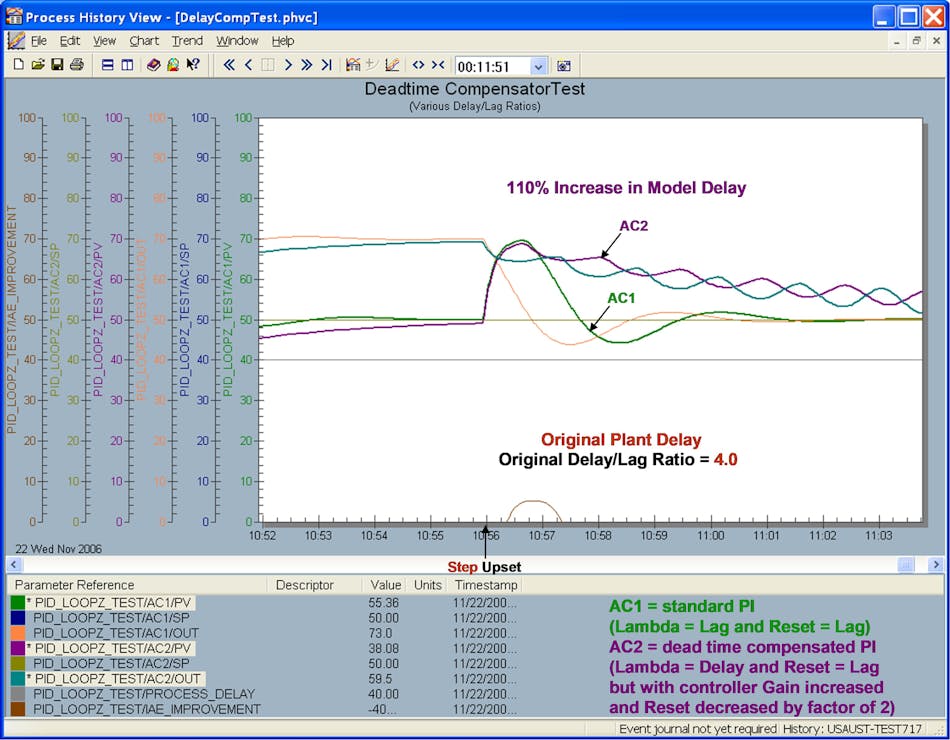950x740 pixels.
Task: Click the right arrow of horizontal scrollbar
Action: click(x=935, y=565)
